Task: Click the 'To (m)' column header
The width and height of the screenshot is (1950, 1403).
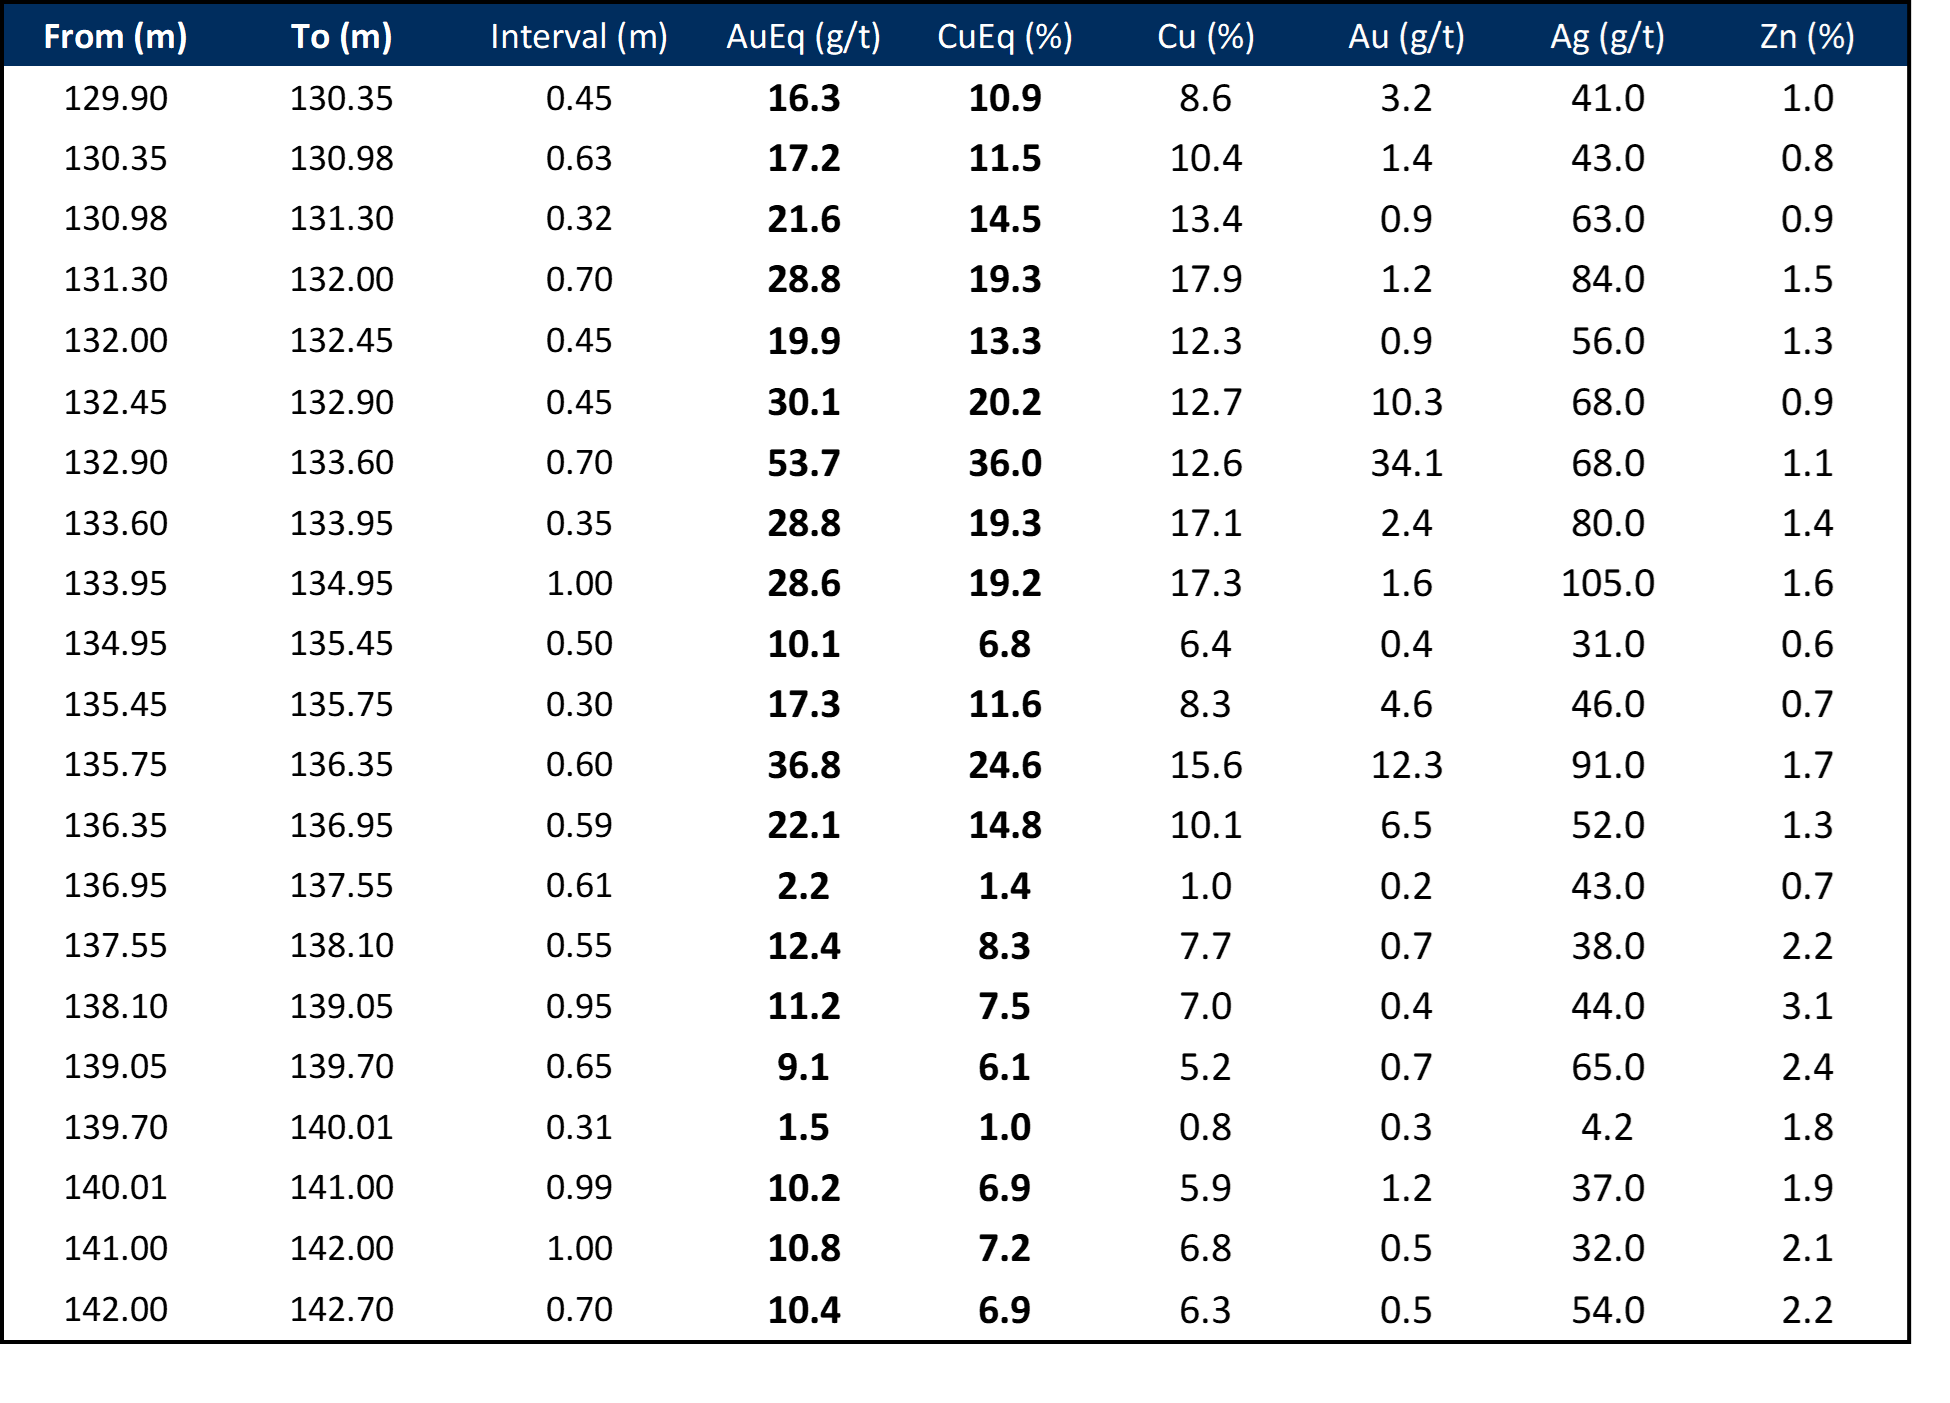Action: click(342, 37)
